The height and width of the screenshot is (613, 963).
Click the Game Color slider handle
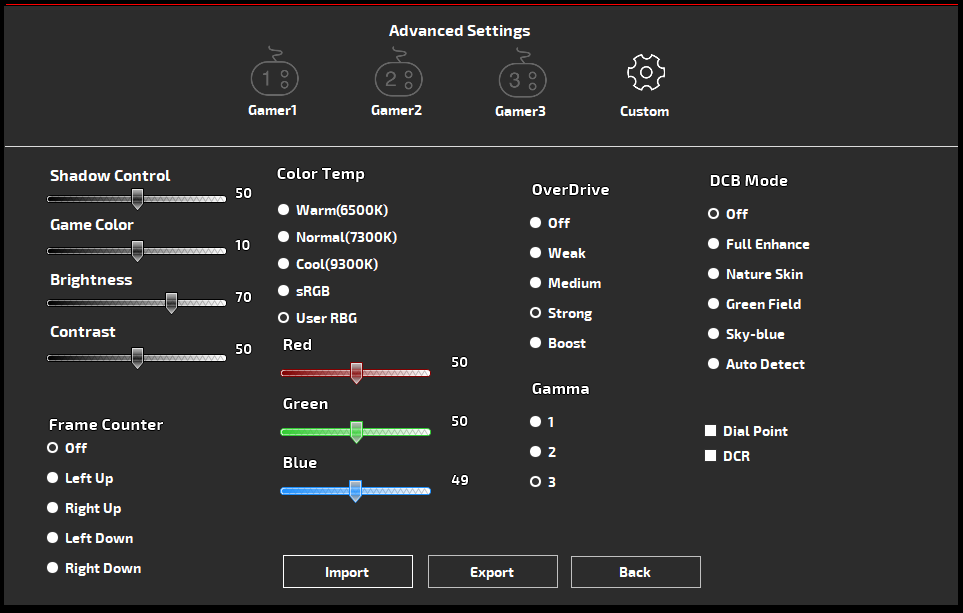[138, 251]
